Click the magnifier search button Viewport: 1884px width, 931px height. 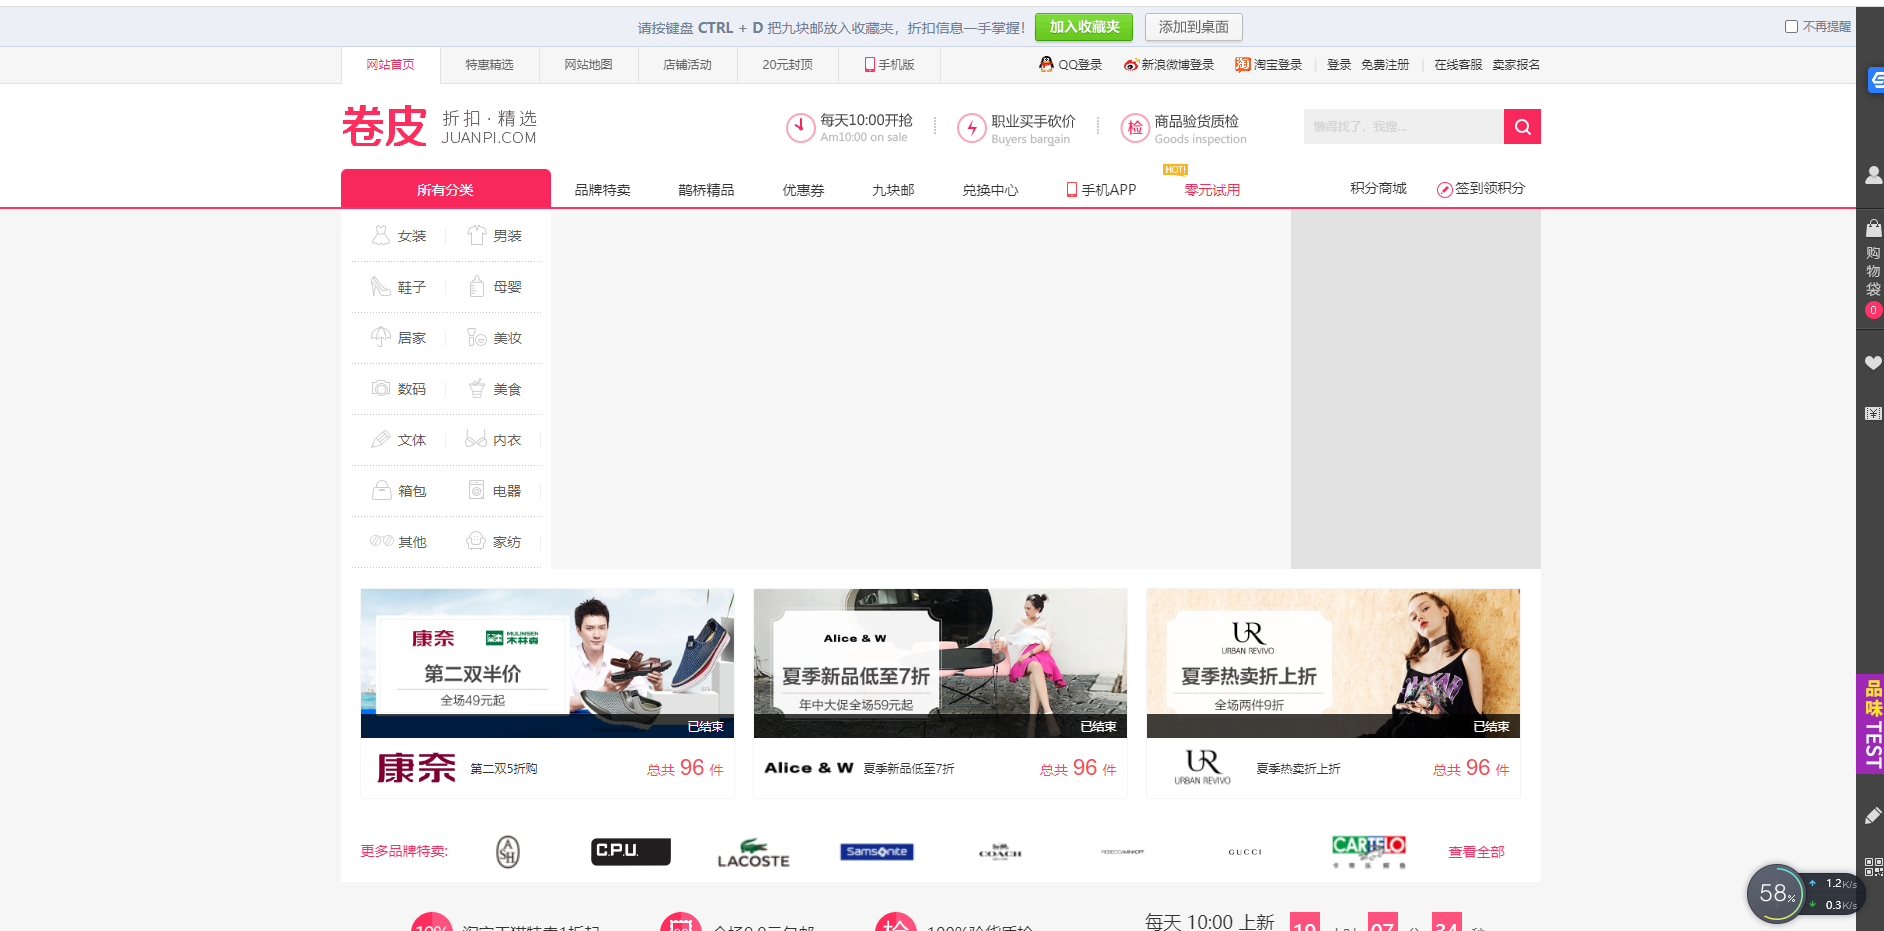(1522, 127)
